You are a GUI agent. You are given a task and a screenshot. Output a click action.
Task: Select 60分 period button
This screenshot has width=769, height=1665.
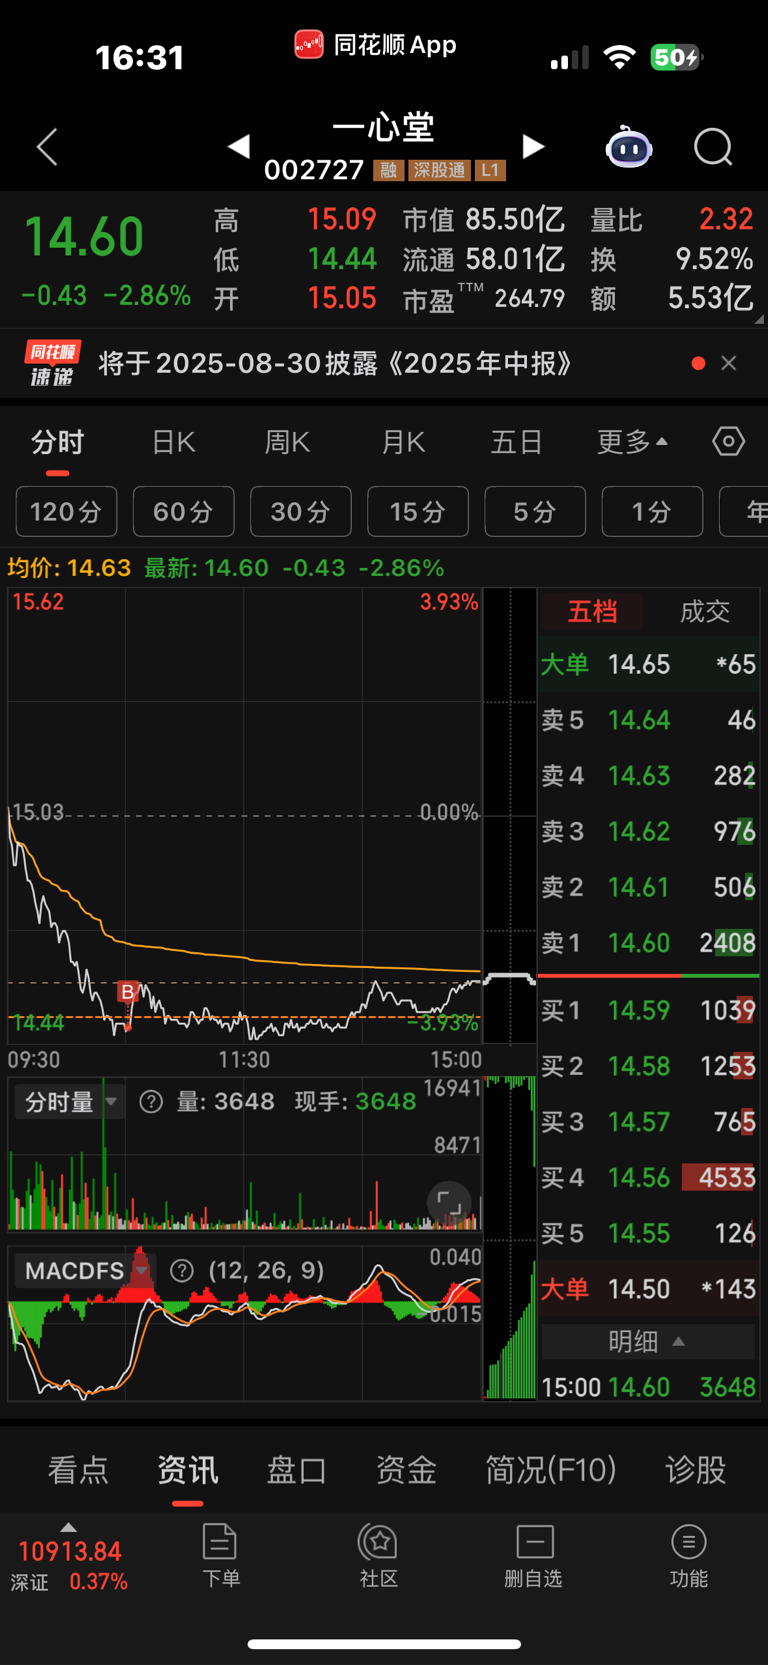pyautogui.click(x=183, y=512)
